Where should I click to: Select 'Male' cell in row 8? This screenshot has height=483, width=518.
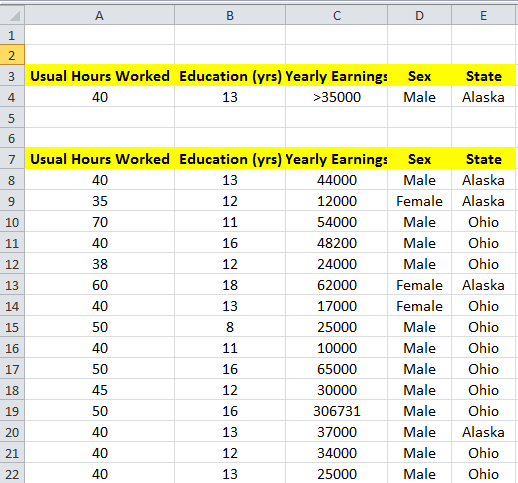(419, 180)
